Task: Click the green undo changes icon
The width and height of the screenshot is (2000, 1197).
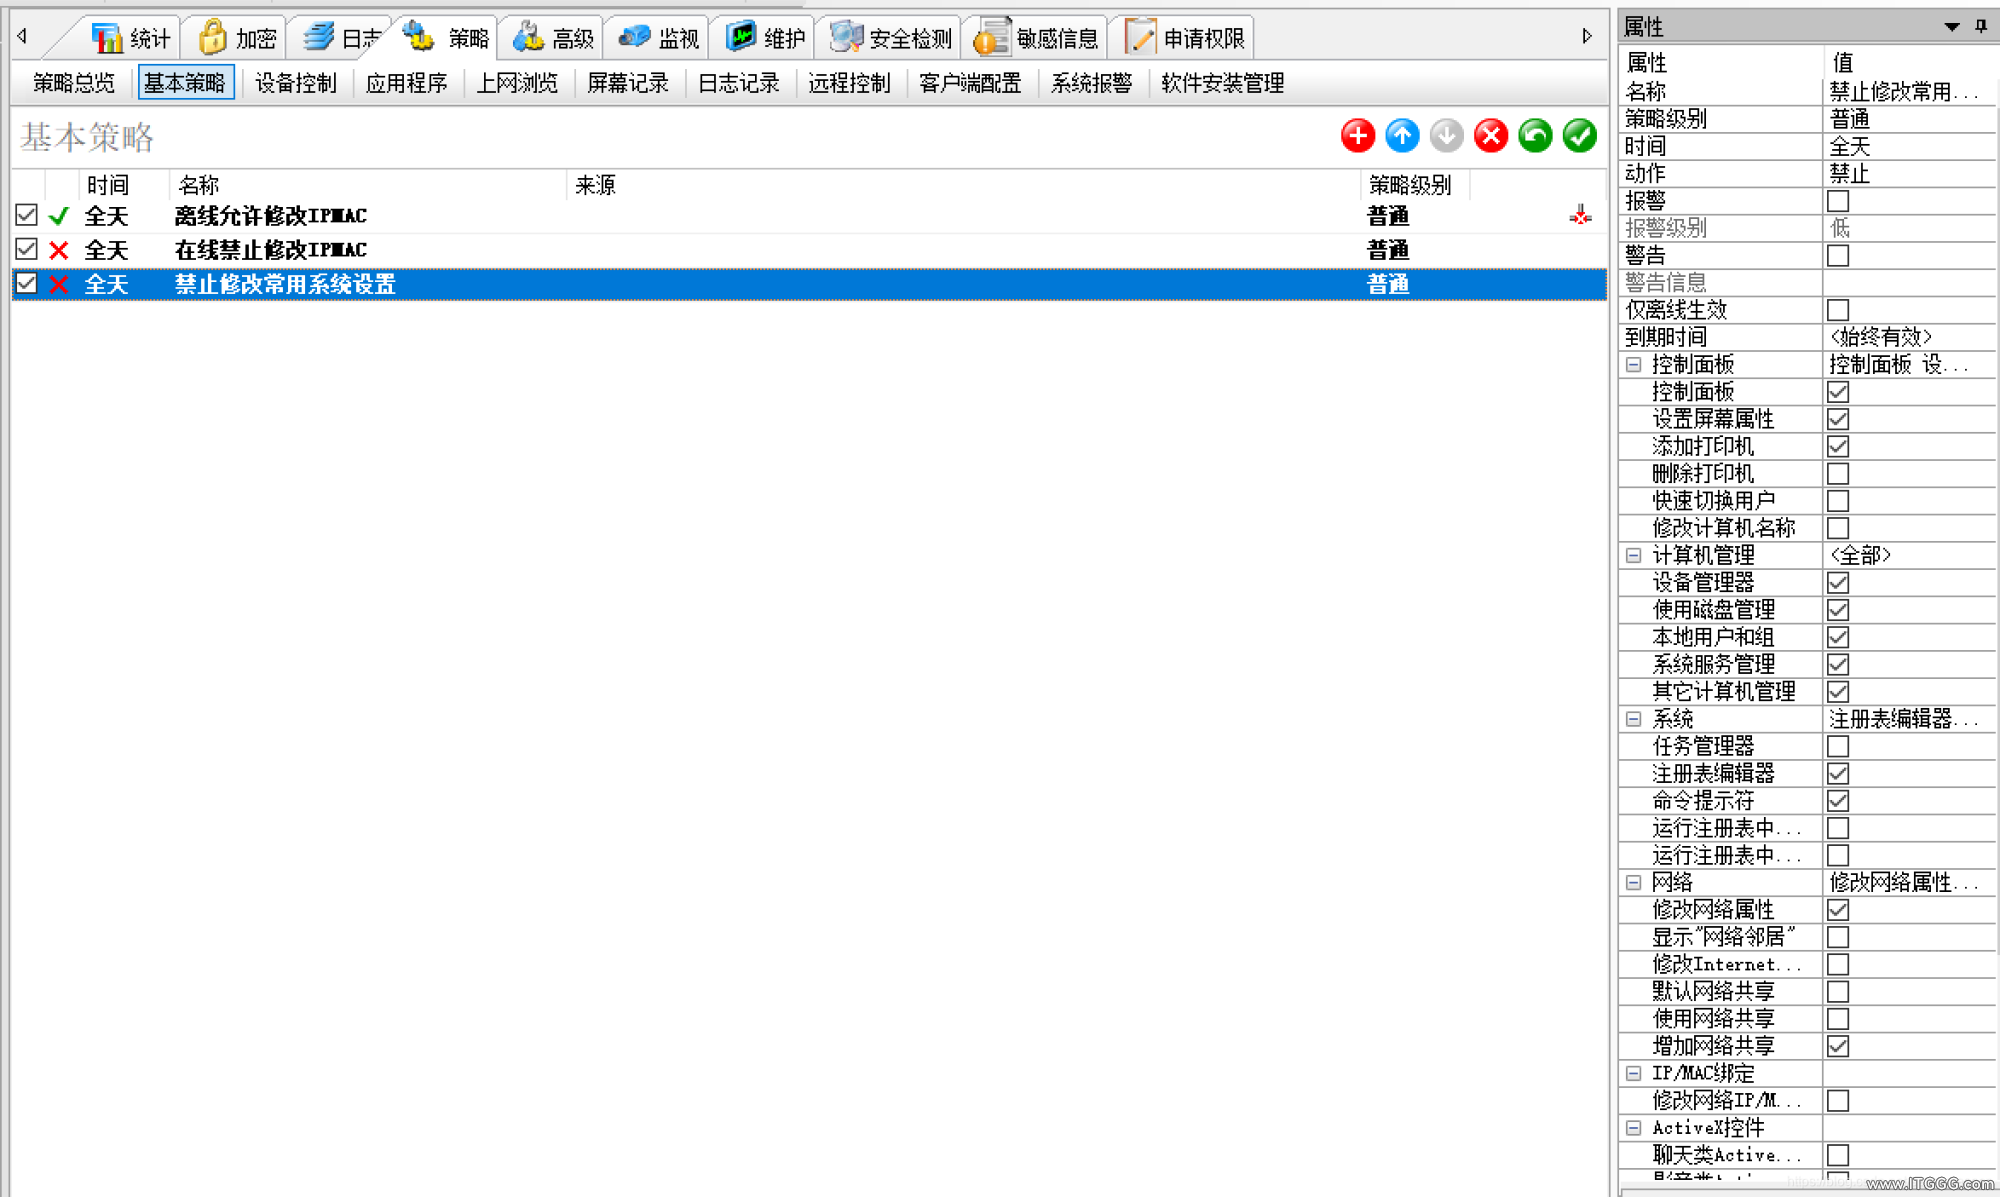Action: pos(1535,135)
